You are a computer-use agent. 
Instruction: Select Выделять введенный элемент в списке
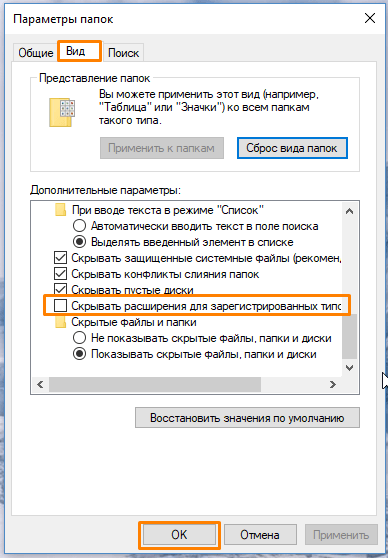[79, 242]
